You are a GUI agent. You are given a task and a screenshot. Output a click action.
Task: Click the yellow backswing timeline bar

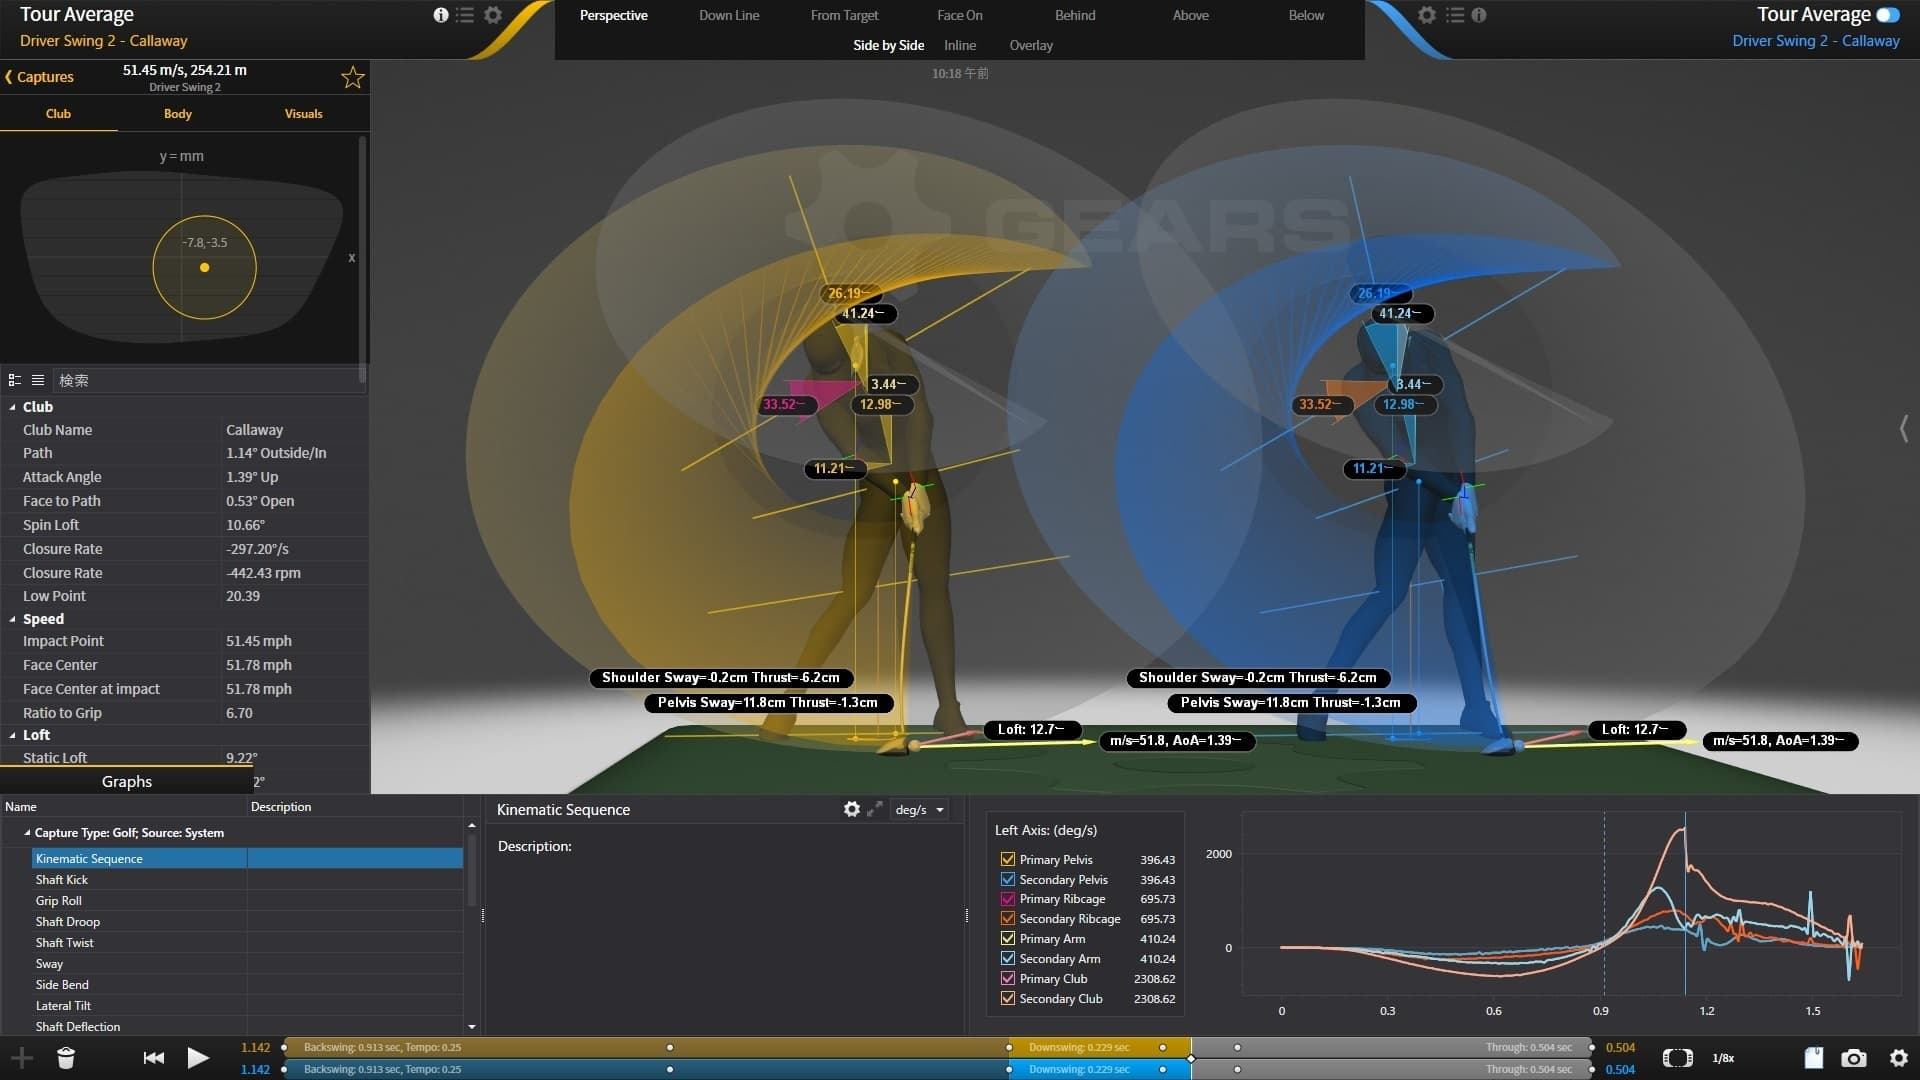pyautogui.click(x=500, y=1047)
